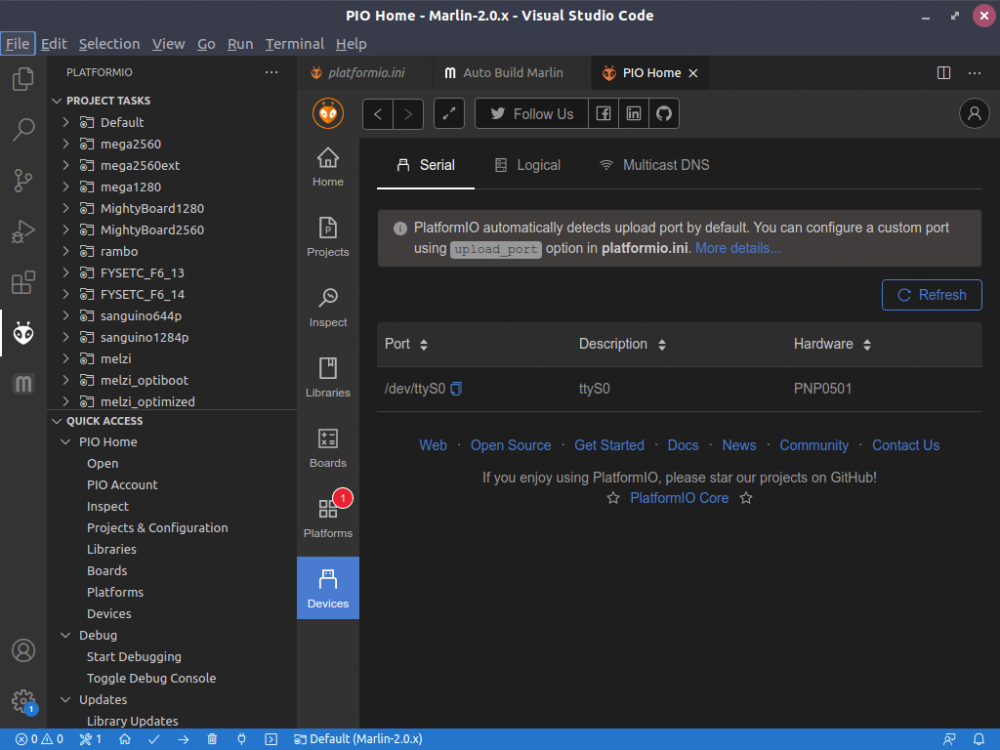Open Boards in the PIO Home sidebar

point(328,448)
